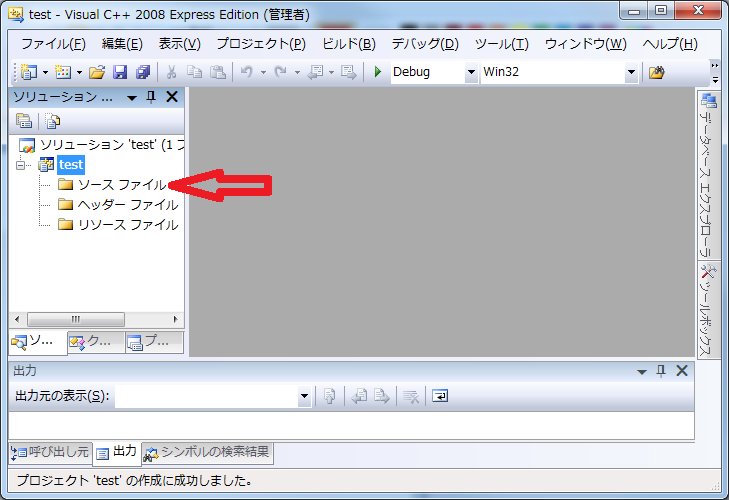Close the 出力 output panel
The height and width of the screenshot is (500, 729).
[x=682, y=371]
